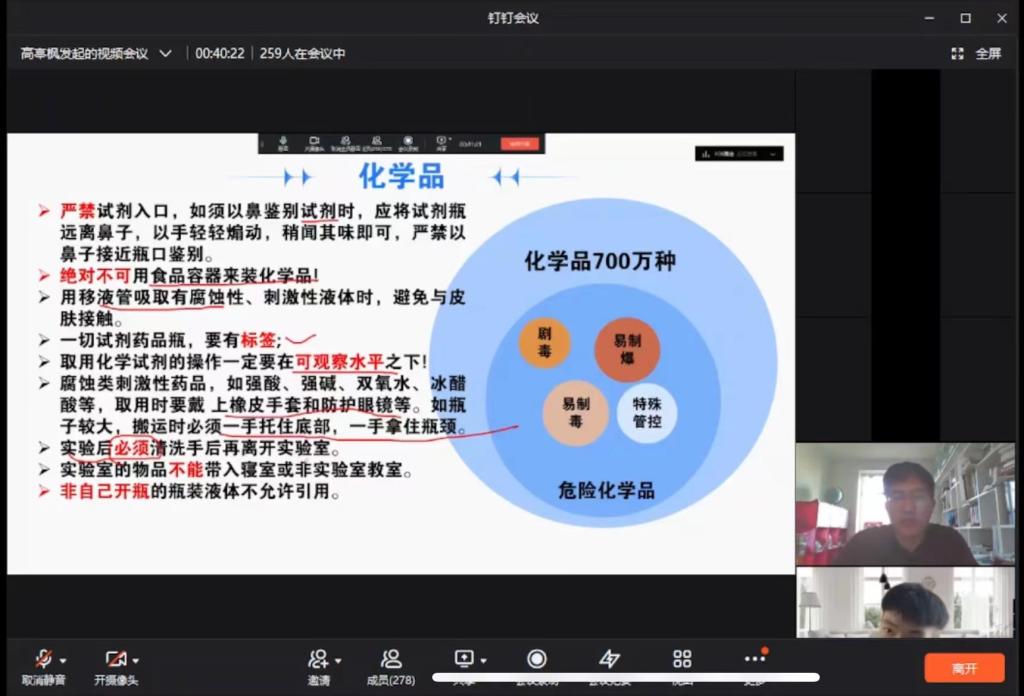Click the red button in the shared screen's toolbar
The height and width of the screenshot is (696, 1024).
pyautogui.click(x=519, y=144)
